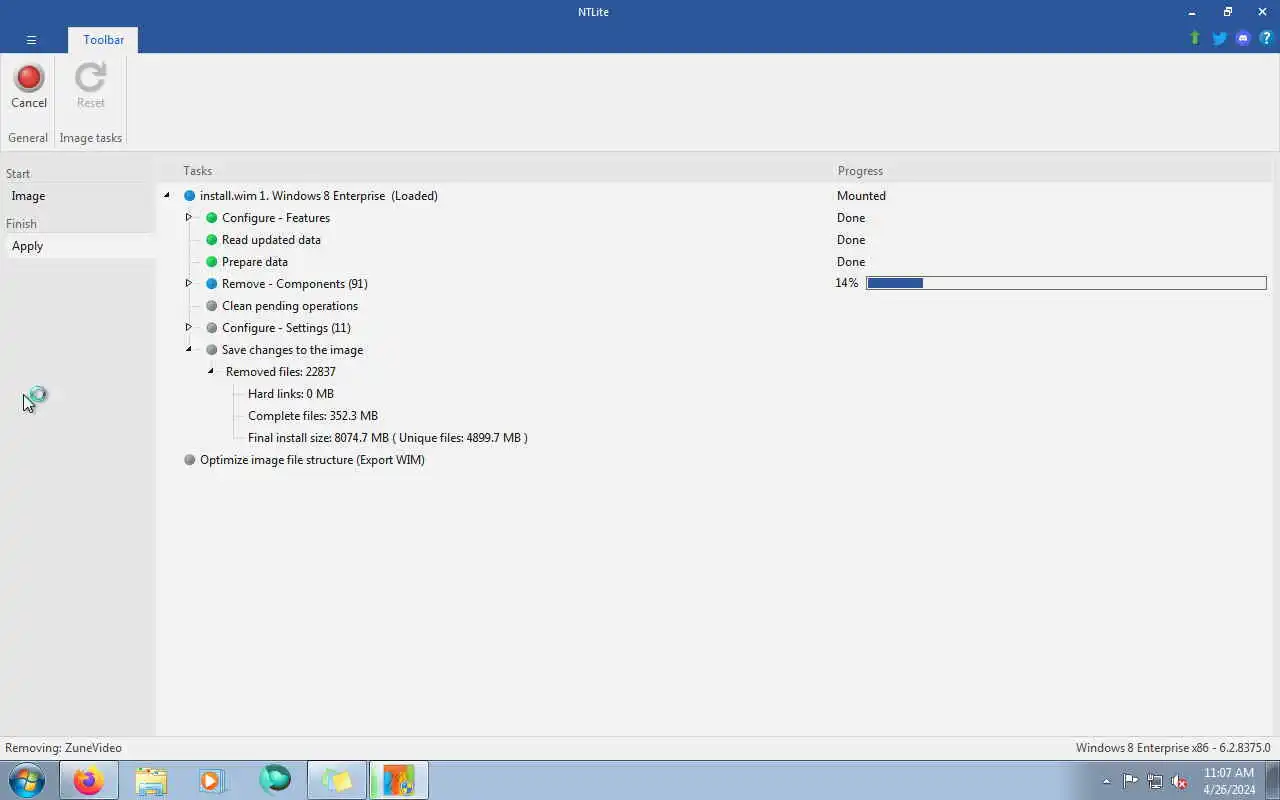
Task: Collapse Save changes to the image node
Action: pyautogui.click(x=188, y=350)
